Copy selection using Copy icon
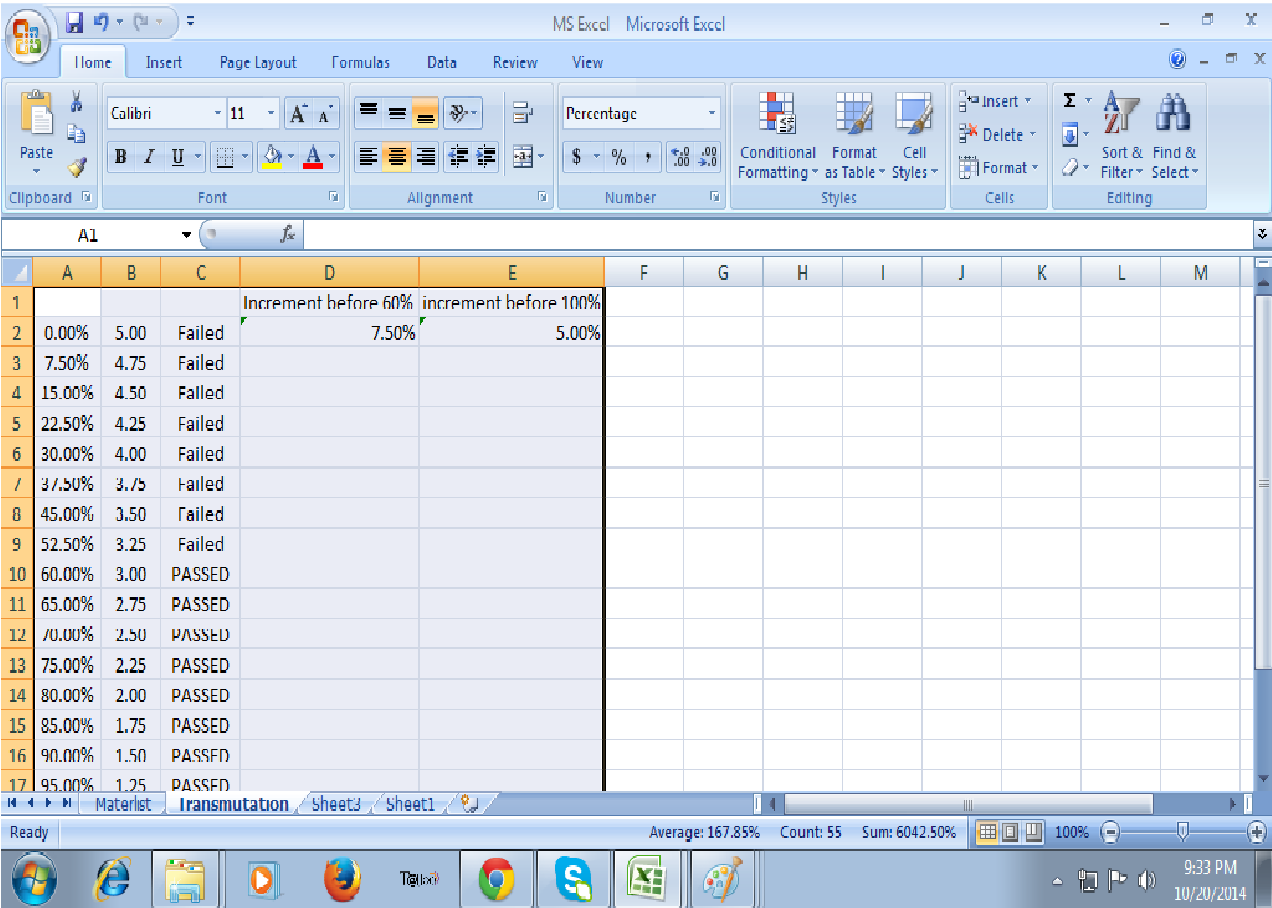The image size is (1272, 908). pyautogui.click(x=76, y=134)
